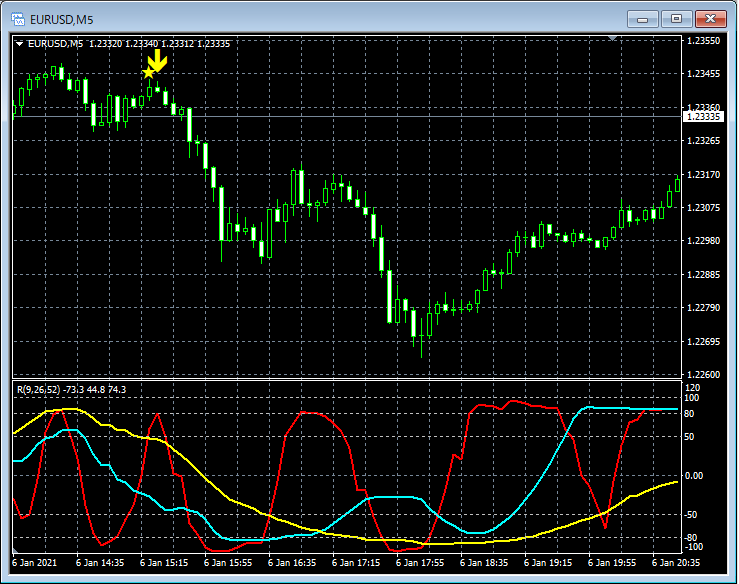The height and width of the screenshot is (584, 739).
Task: Click the 1.22600 price scale label
Action: pos(703,375)
